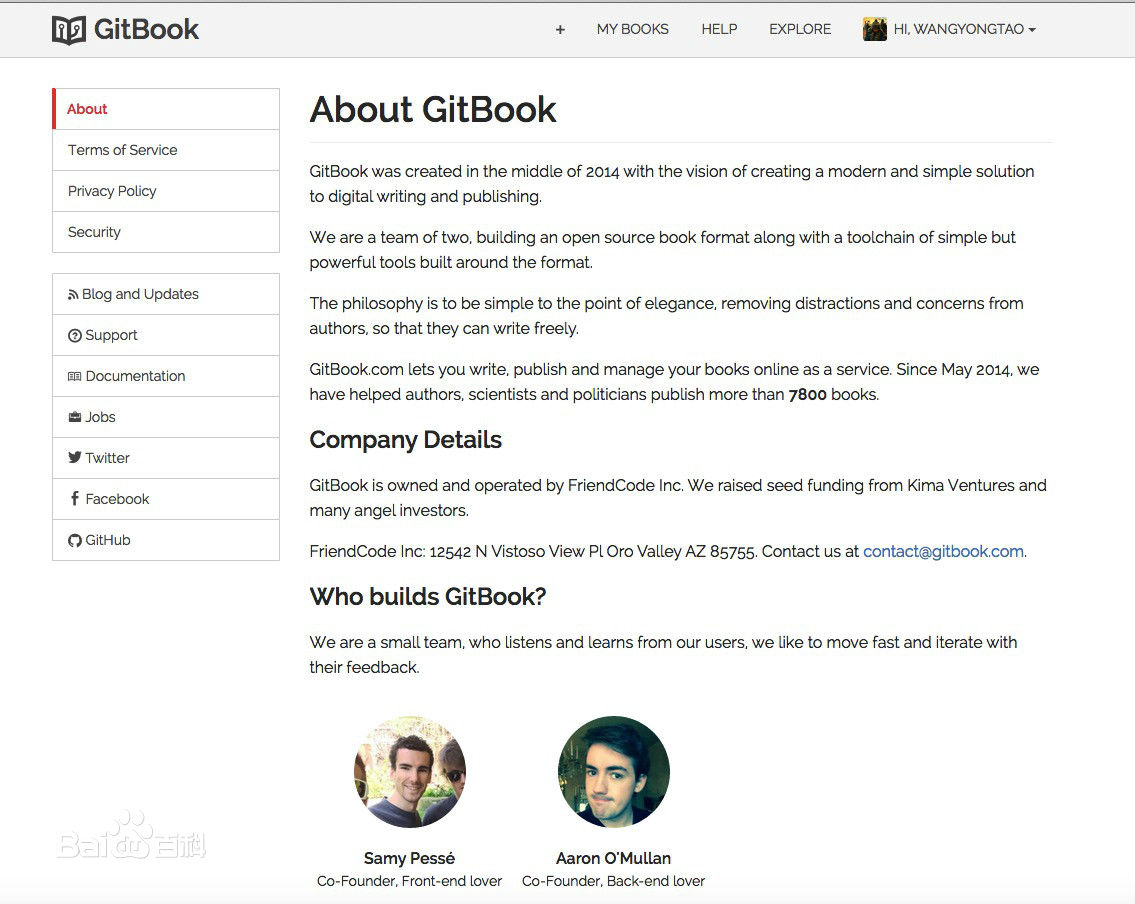Click the GitHub octocat icon

coord(75,541)
